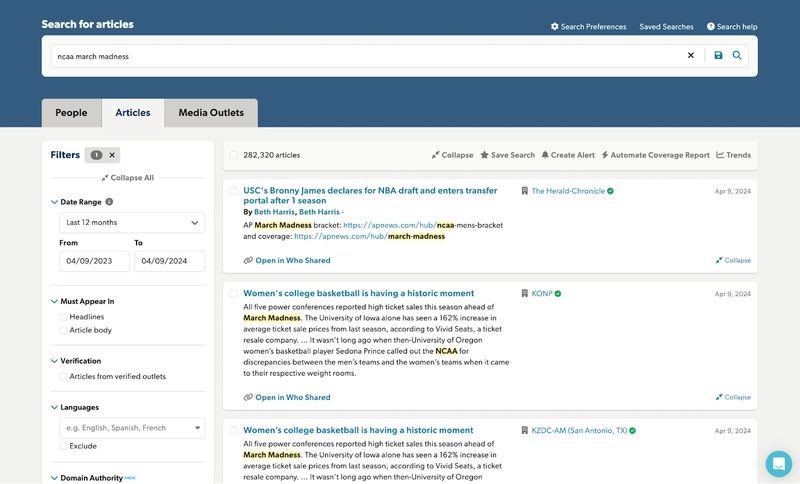Open Search help question icon

(x=711, y=27)
